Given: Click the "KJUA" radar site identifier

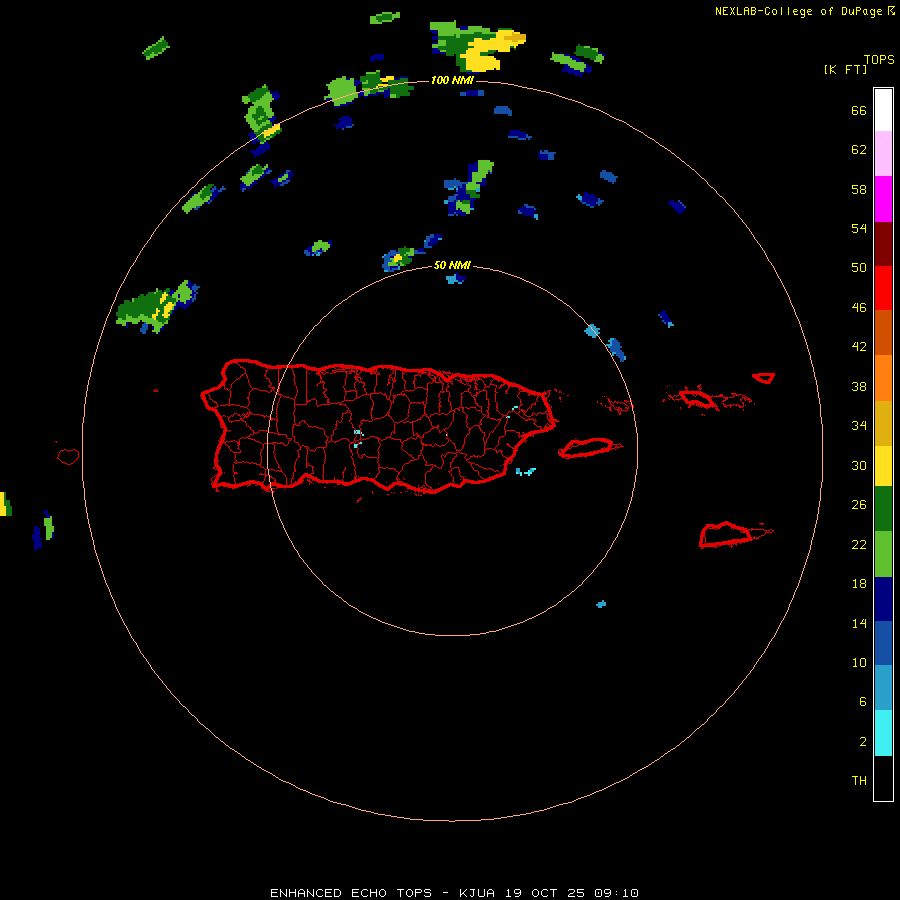Looking at the screenshot, I should tap(476, 893).
